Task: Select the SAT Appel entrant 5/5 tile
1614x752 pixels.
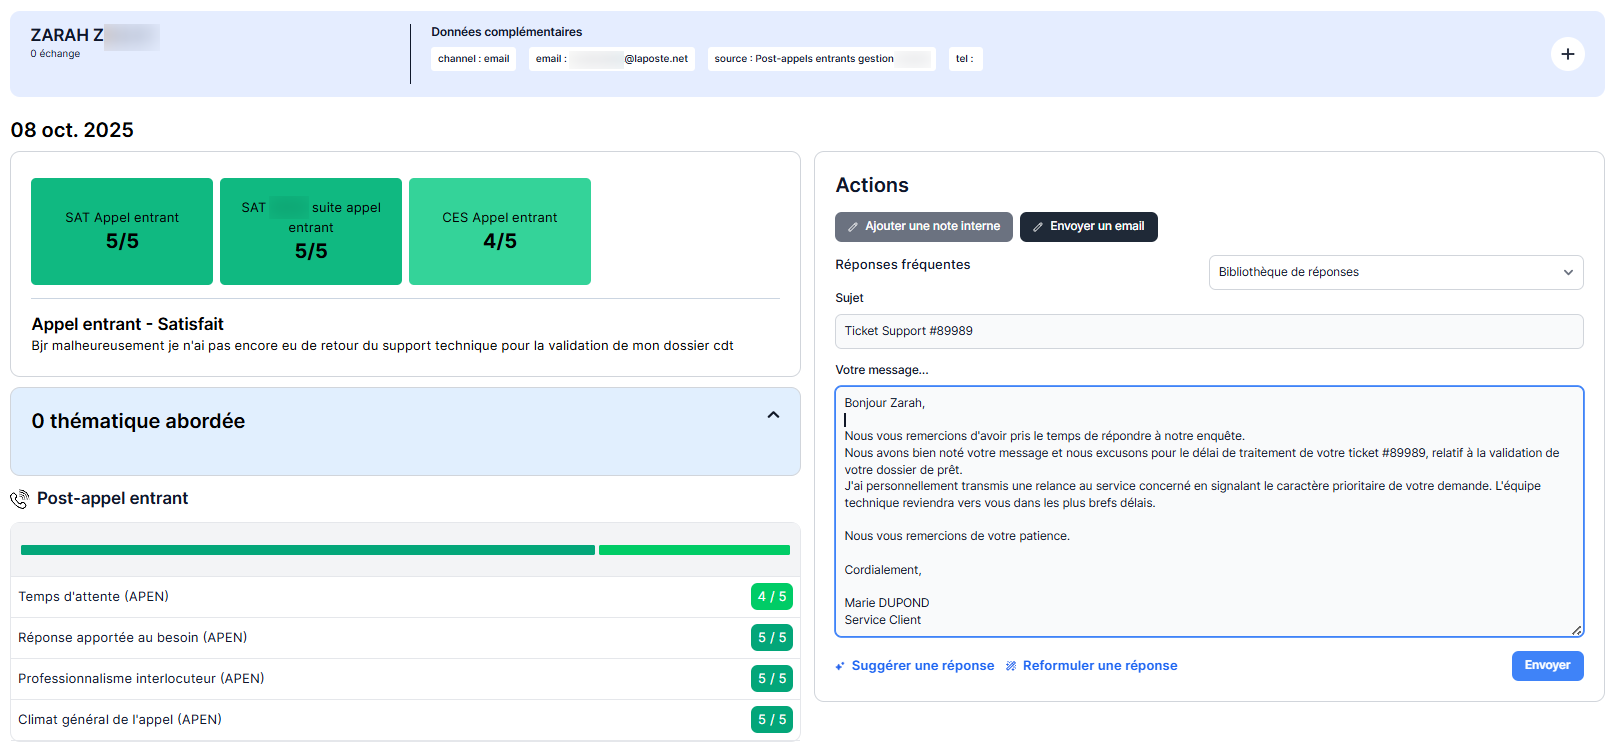Action: click(122, 231)
